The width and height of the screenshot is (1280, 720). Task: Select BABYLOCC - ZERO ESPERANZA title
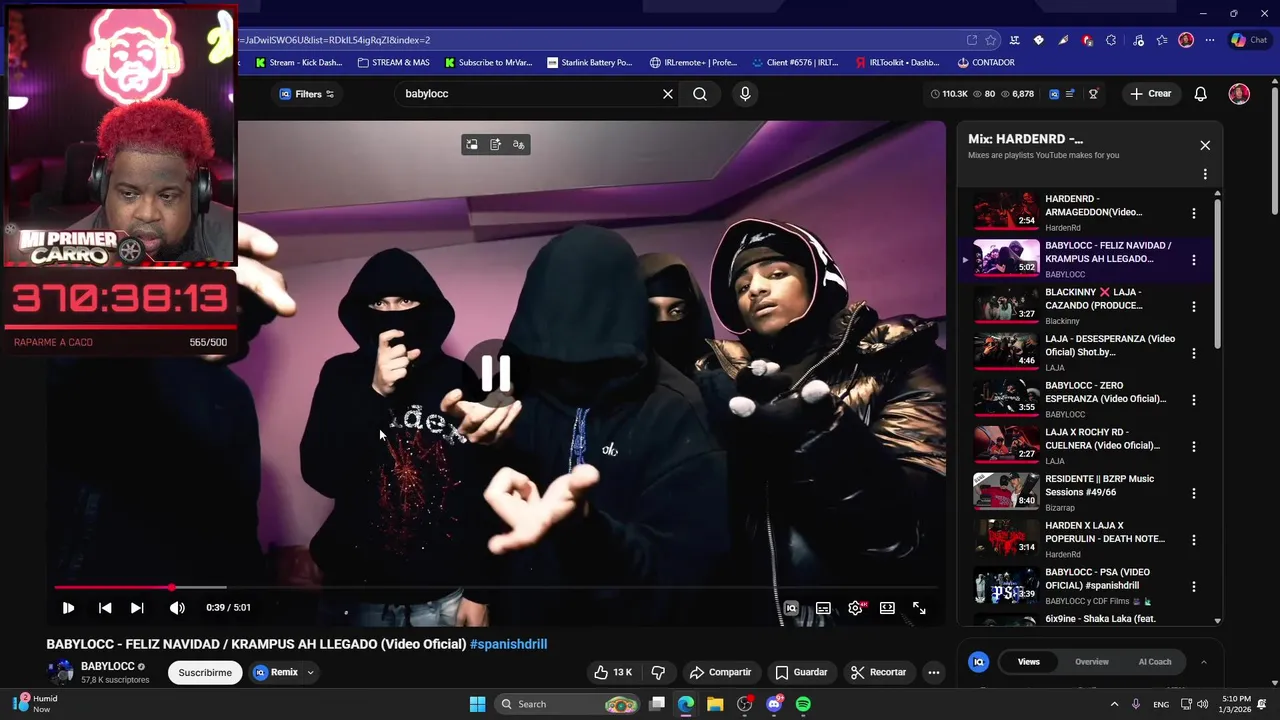coord(1105,392)
